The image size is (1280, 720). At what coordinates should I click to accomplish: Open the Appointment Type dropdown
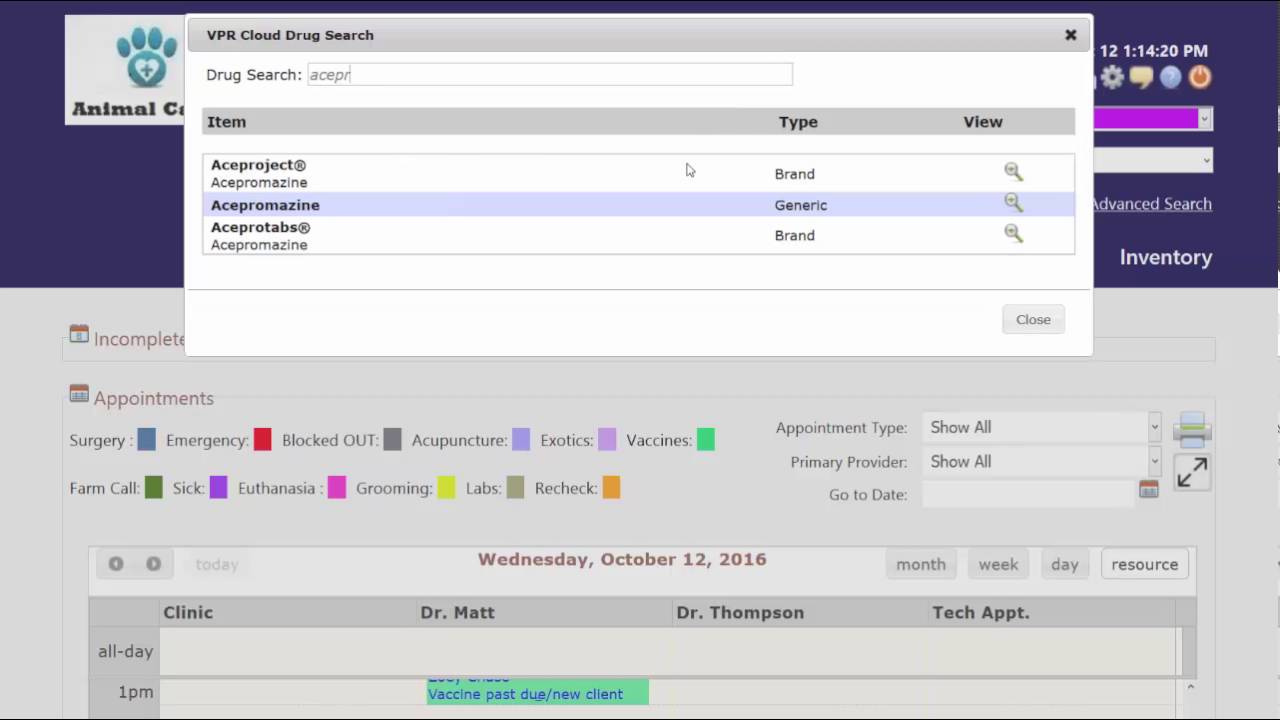[1042, 427]
